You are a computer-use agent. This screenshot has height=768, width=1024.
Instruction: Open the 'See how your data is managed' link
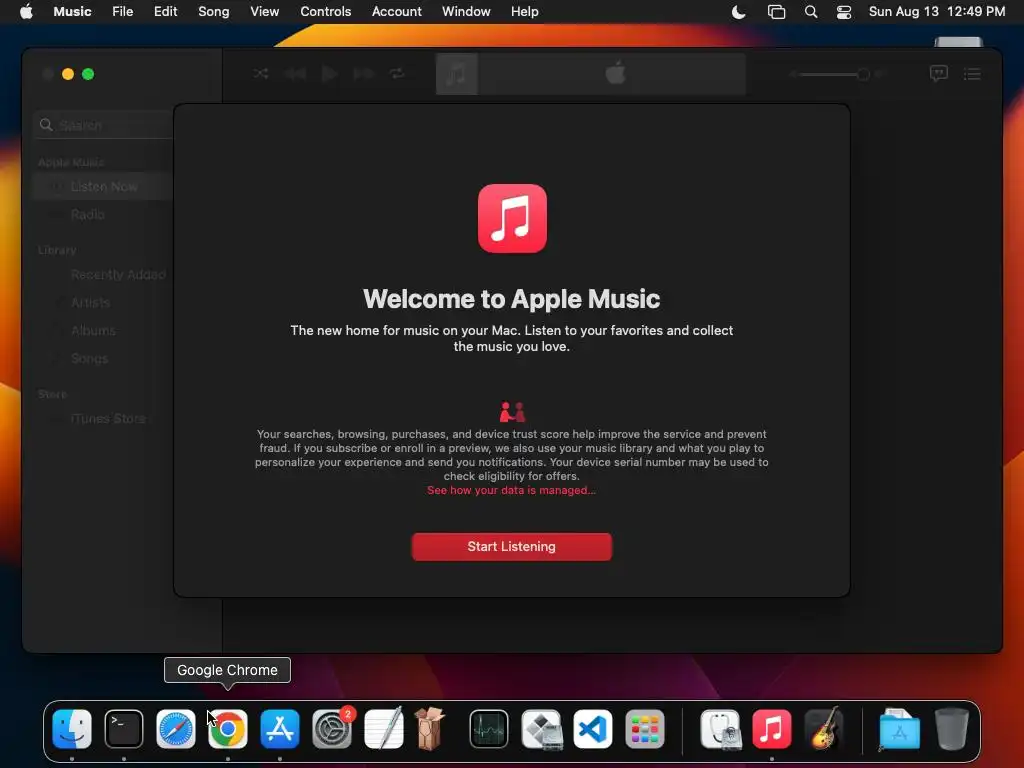pyautogui.click(x=511, y=490)
